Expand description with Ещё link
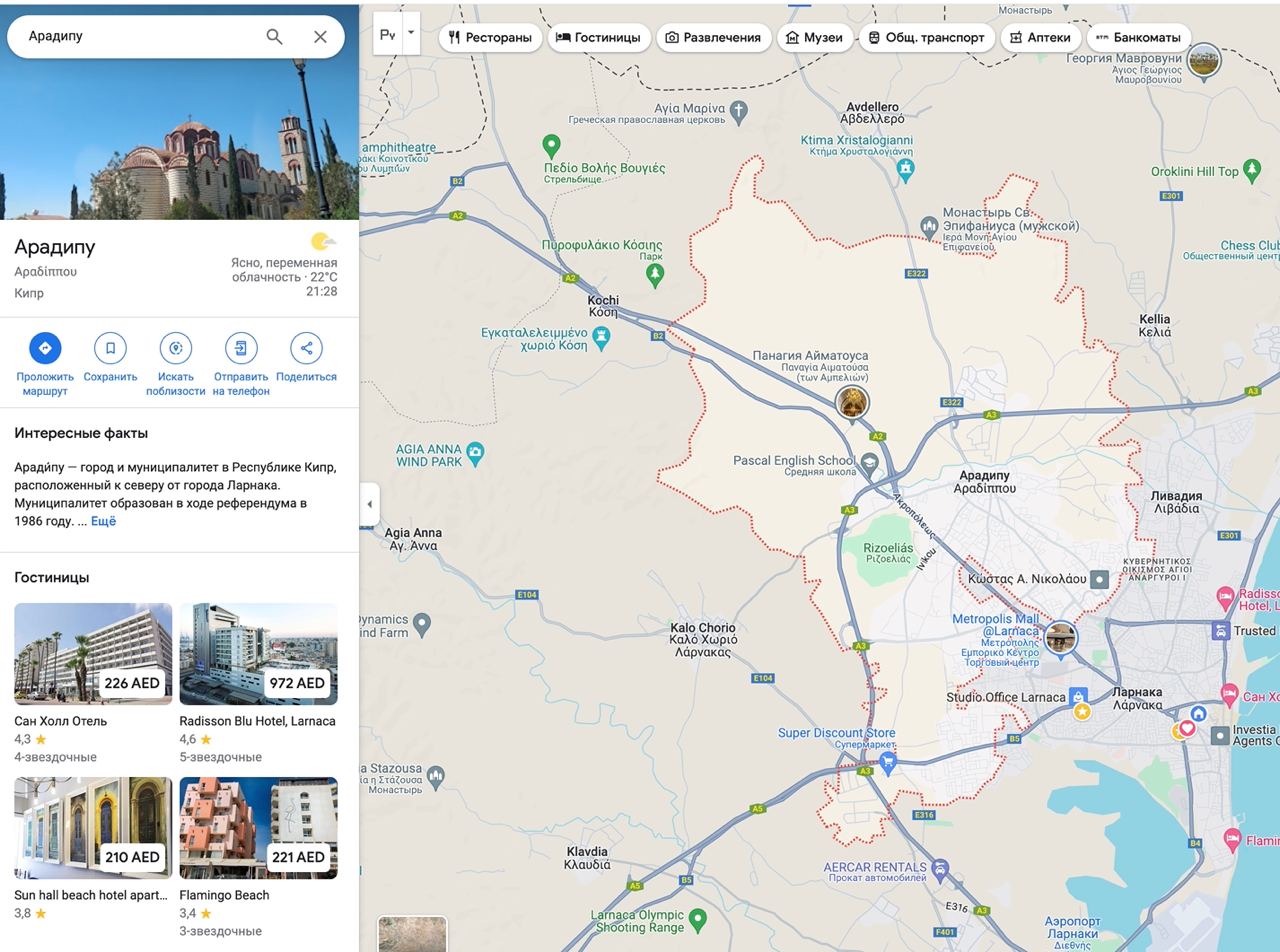 coord(103,521)
